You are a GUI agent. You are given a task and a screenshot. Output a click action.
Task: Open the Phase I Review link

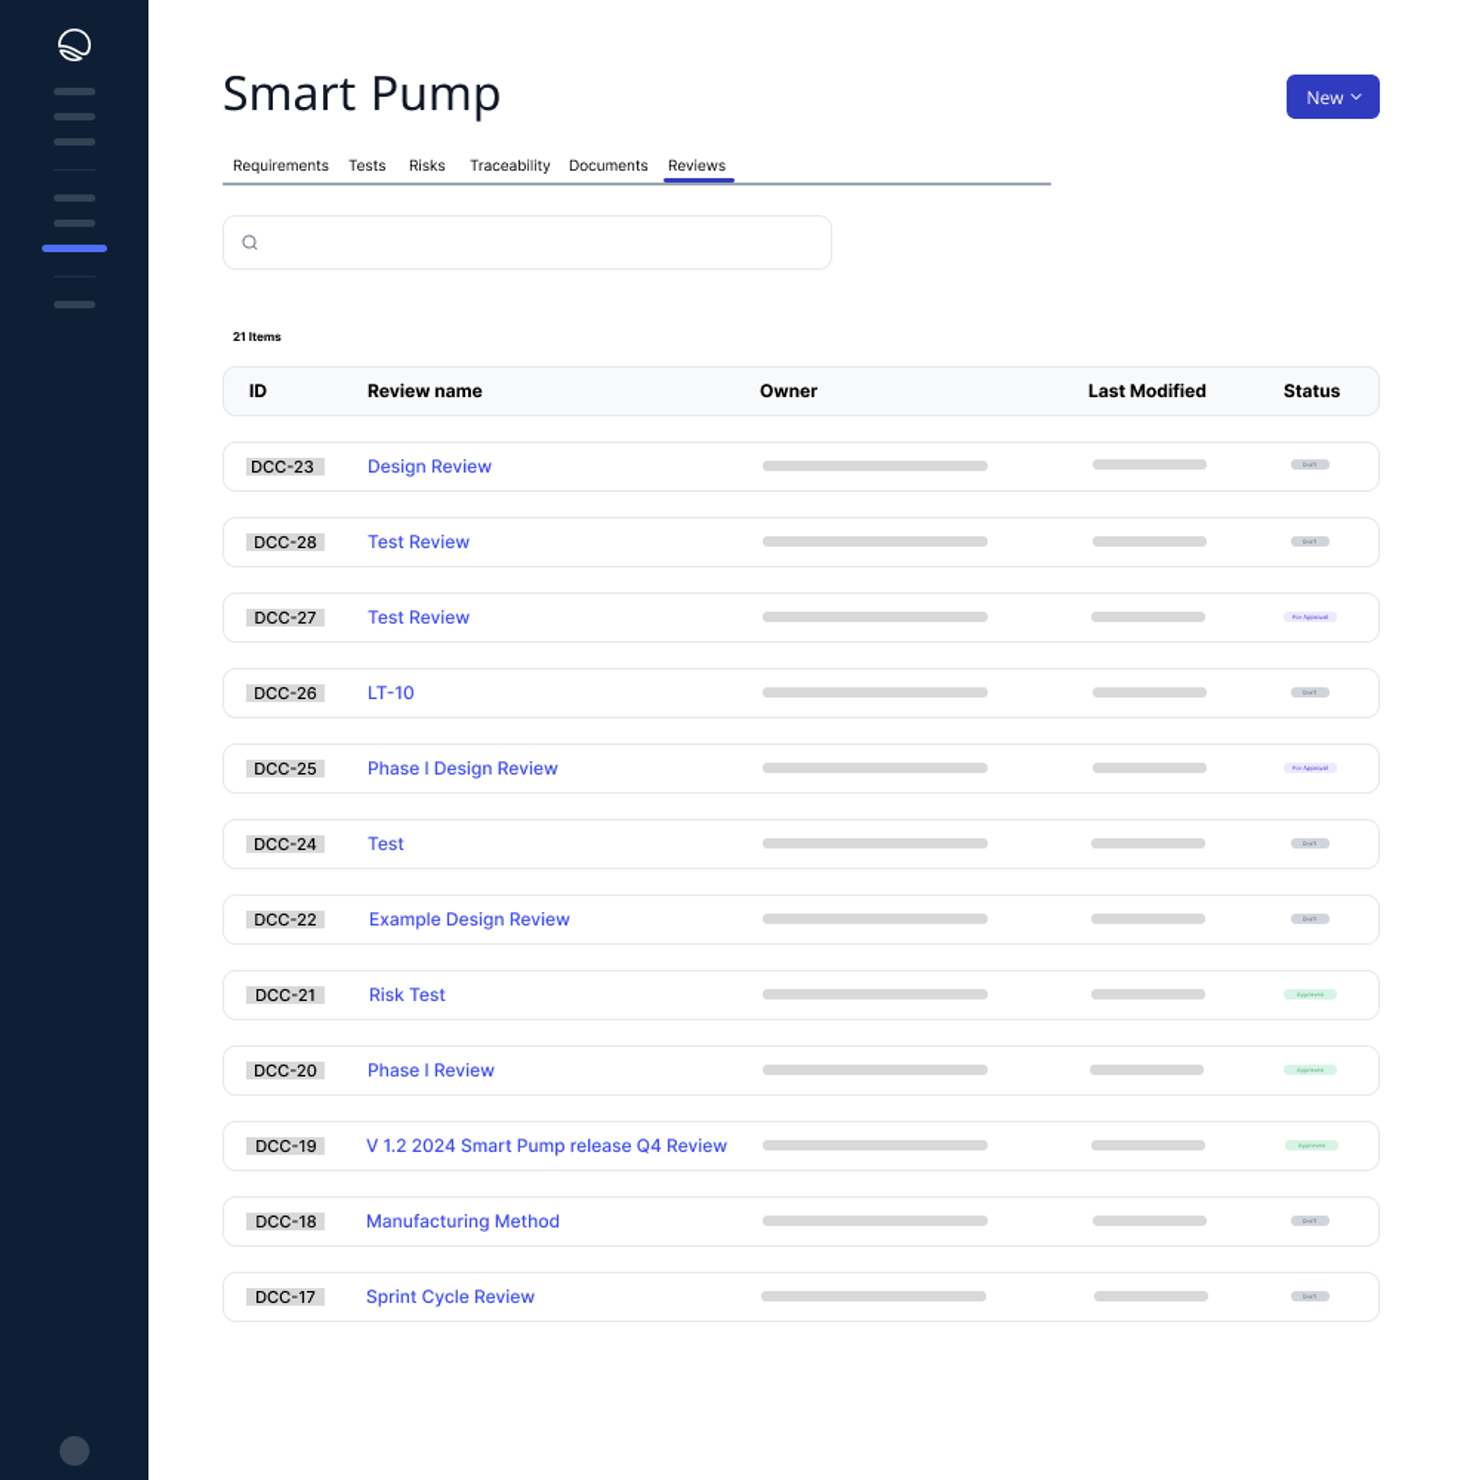pos(430,1071)
